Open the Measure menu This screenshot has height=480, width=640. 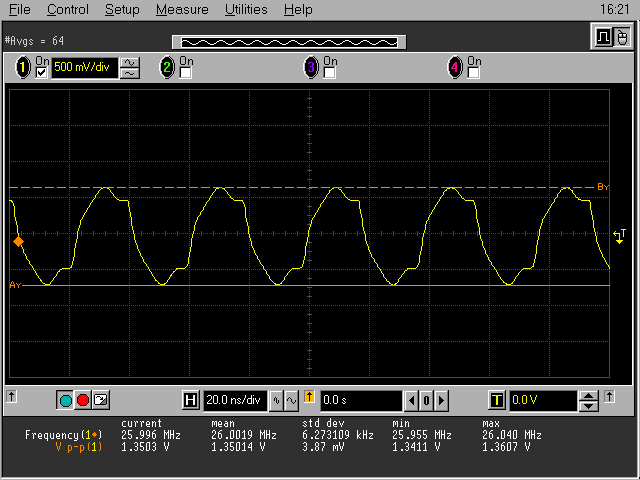point(182,9)
